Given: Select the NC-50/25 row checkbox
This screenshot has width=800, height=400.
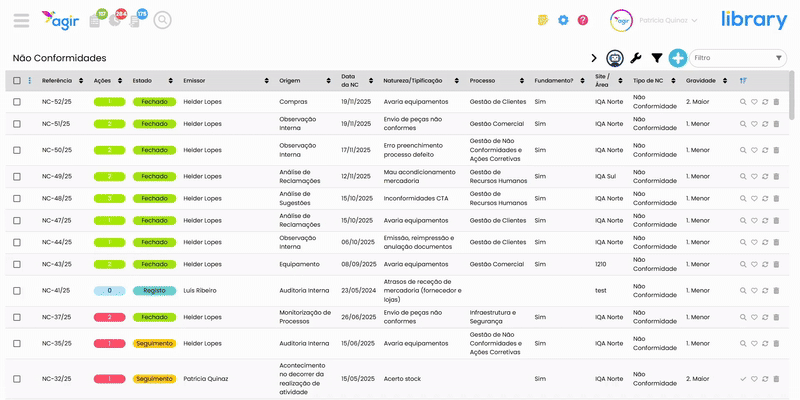Looking at the screenshot, I should pyautogui.click(x=17, y=150).
